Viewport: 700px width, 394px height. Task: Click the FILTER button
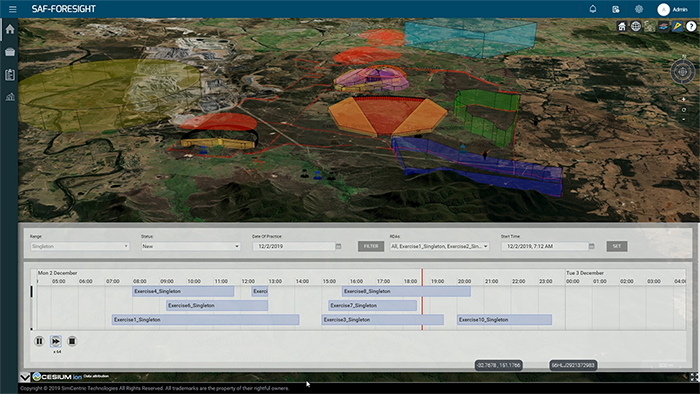point(371,246)
